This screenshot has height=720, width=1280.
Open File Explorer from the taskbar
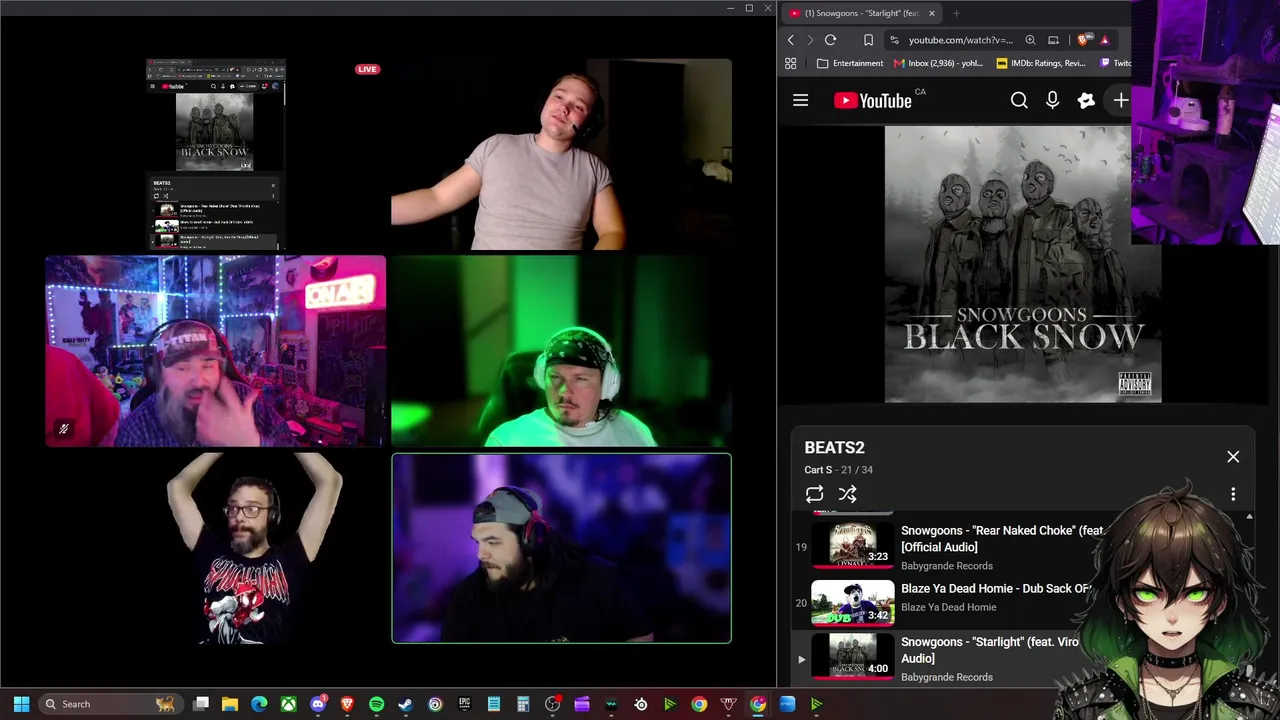tap(230, 704)
